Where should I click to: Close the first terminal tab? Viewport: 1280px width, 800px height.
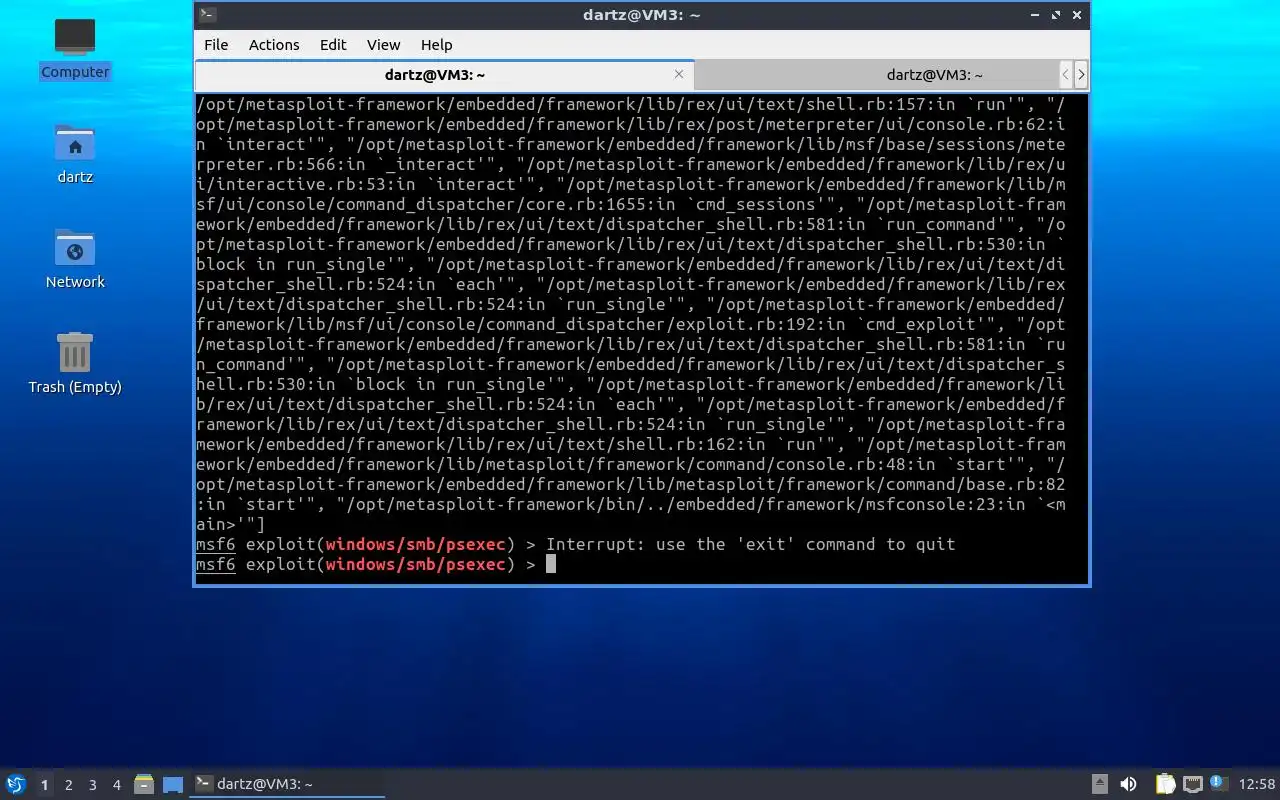tap(679, 74)
